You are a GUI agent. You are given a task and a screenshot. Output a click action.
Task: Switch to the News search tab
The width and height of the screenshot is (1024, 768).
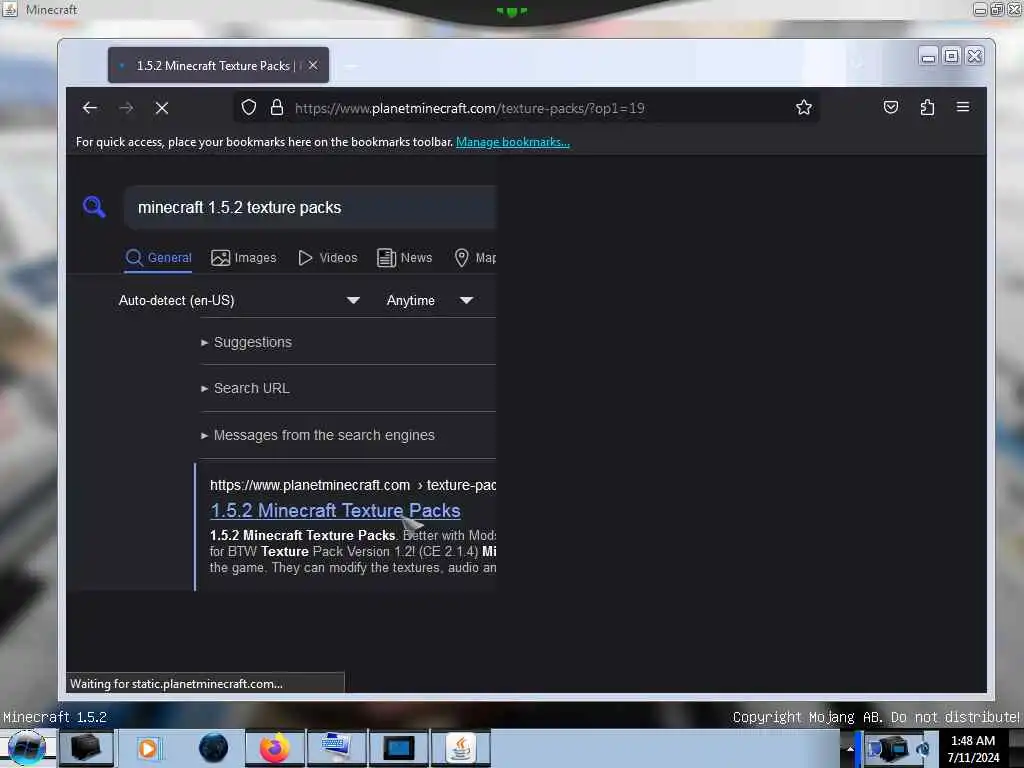405,258
